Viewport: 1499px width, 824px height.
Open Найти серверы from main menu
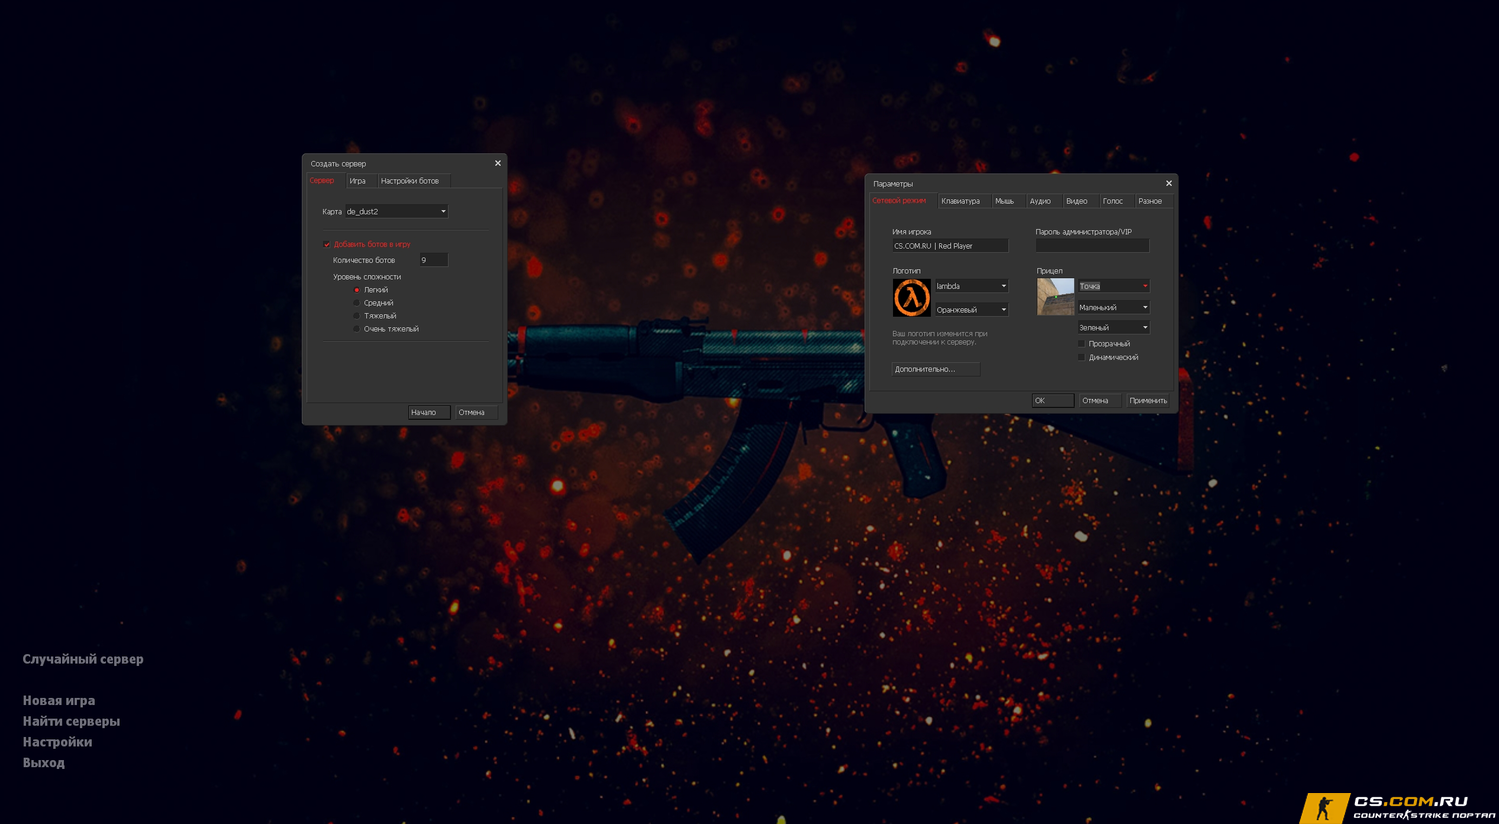(x=71, y=721)
